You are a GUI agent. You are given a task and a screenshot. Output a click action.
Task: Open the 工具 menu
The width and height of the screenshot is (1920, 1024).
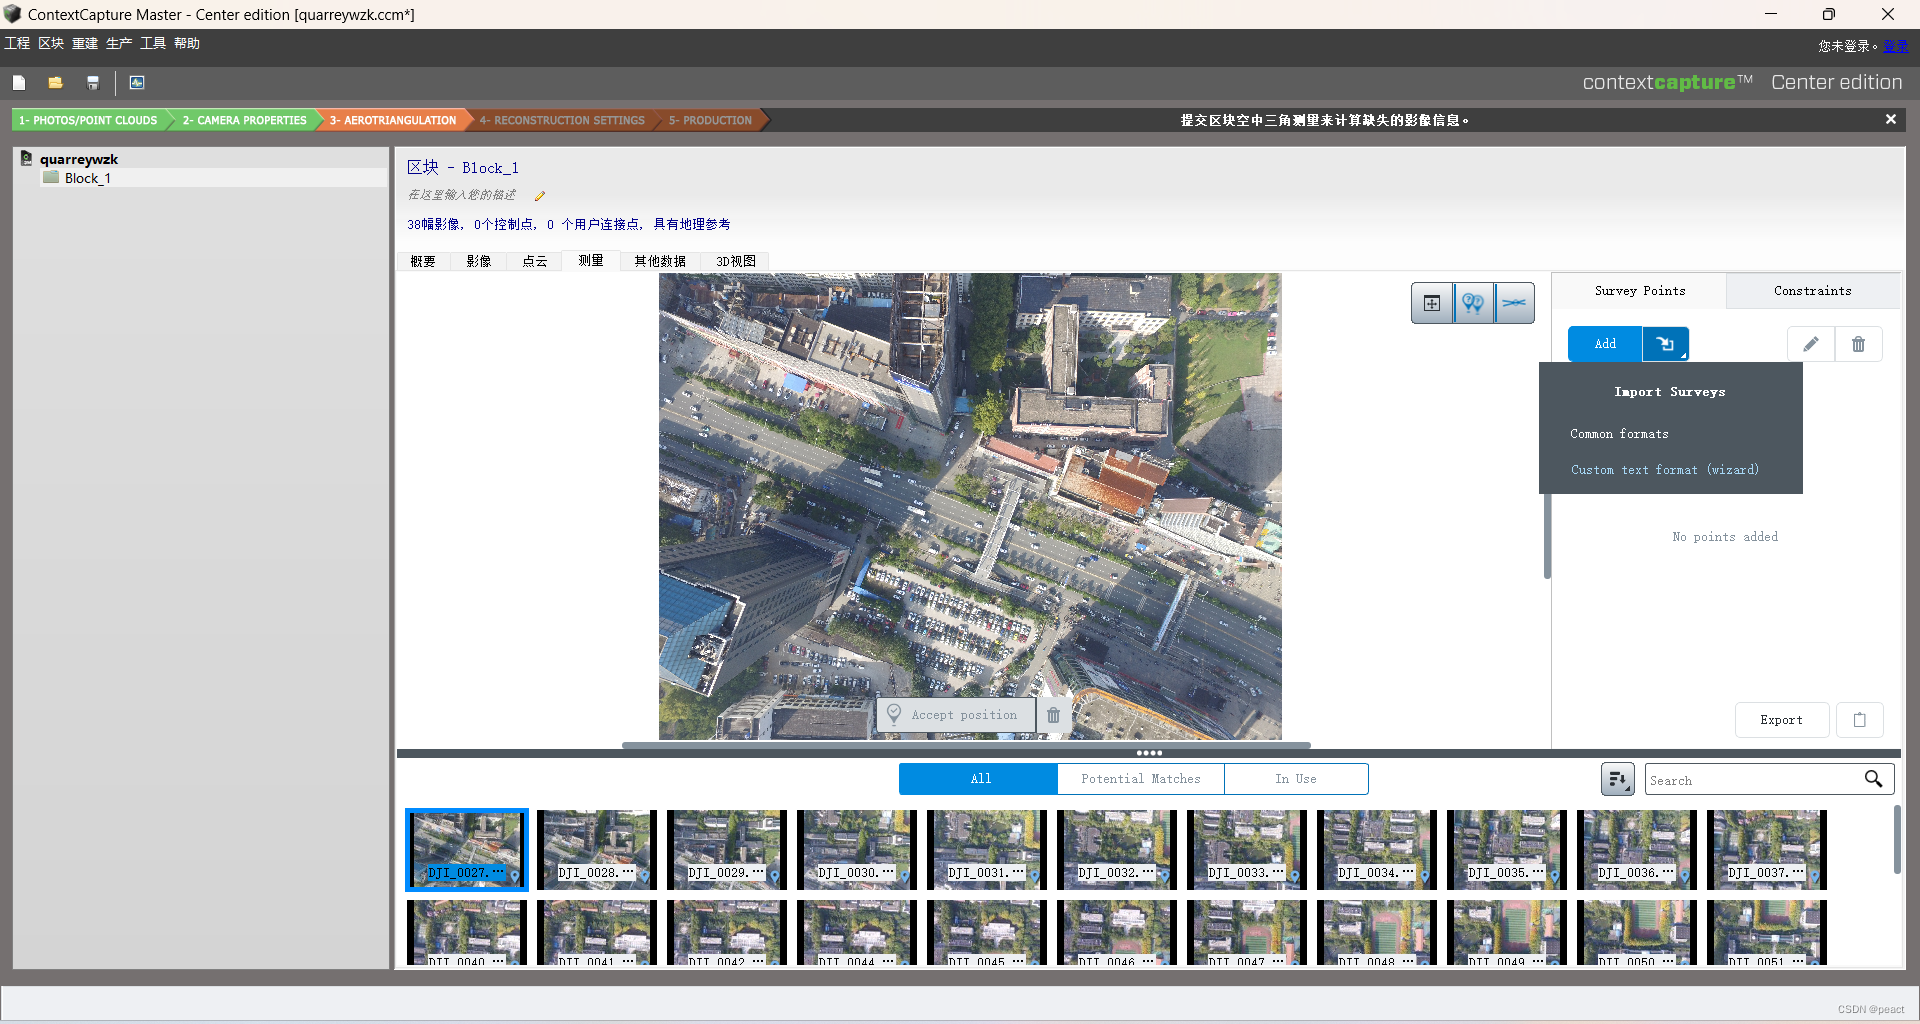pyautogui.click(x=152, y=43)
